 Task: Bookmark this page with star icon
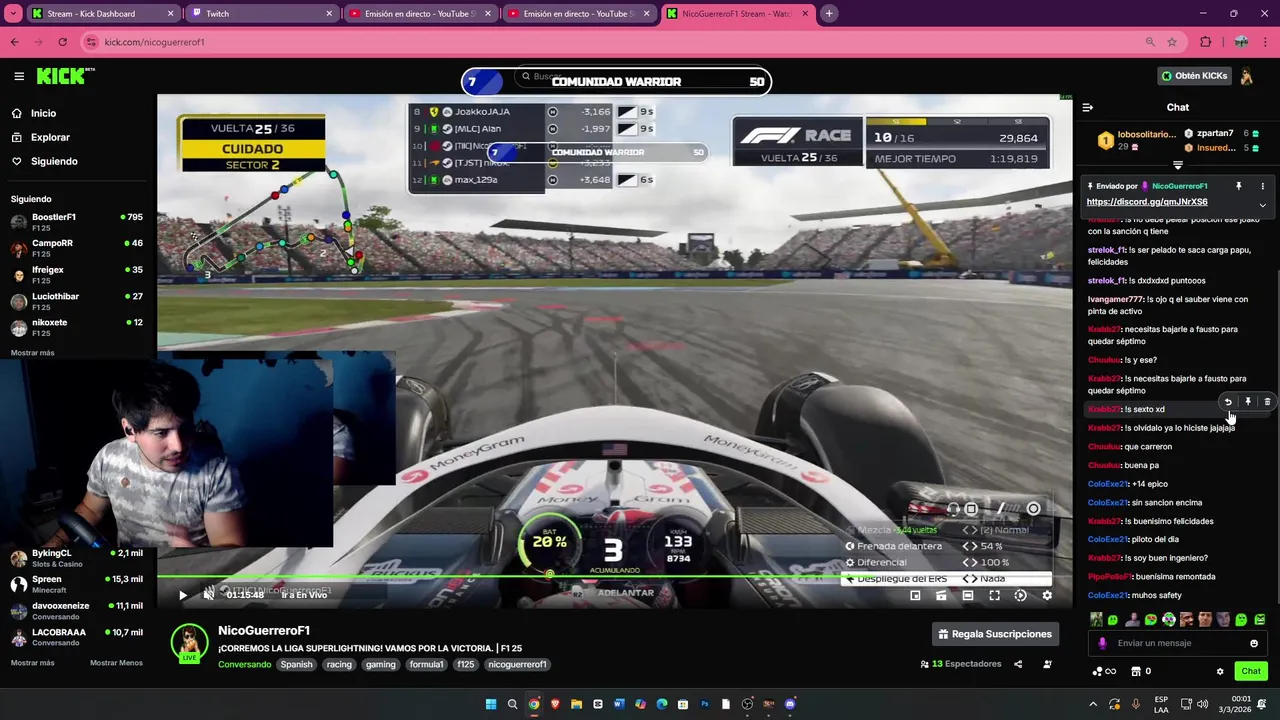(1172, 42)
